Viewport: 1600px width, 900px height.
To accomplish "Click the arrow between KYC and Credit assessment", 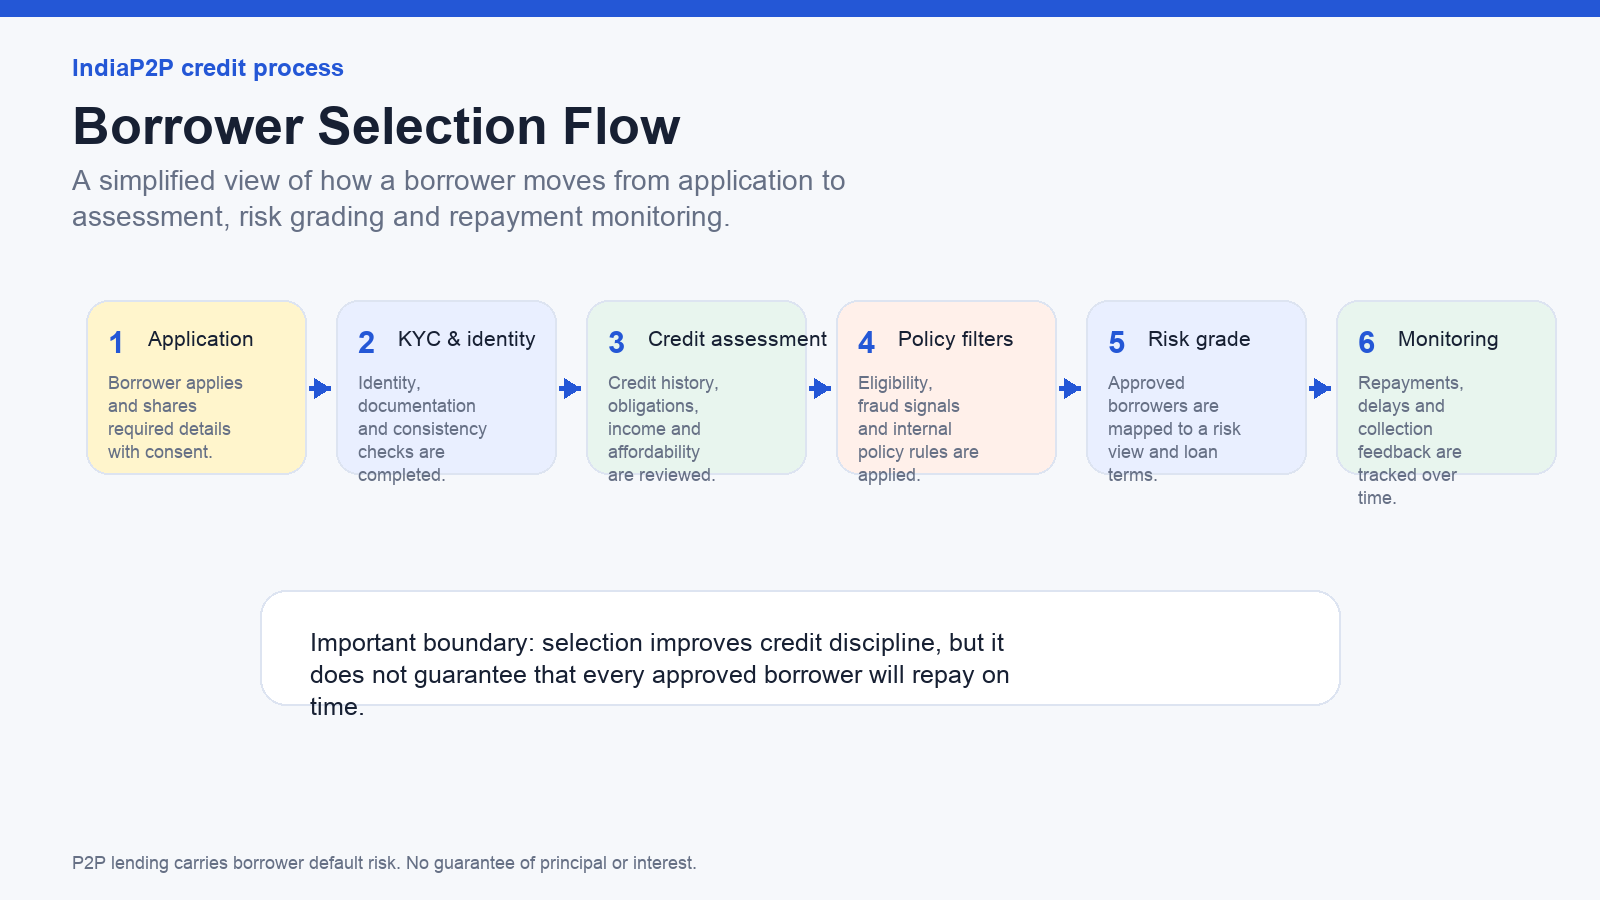I will (570, 388).
